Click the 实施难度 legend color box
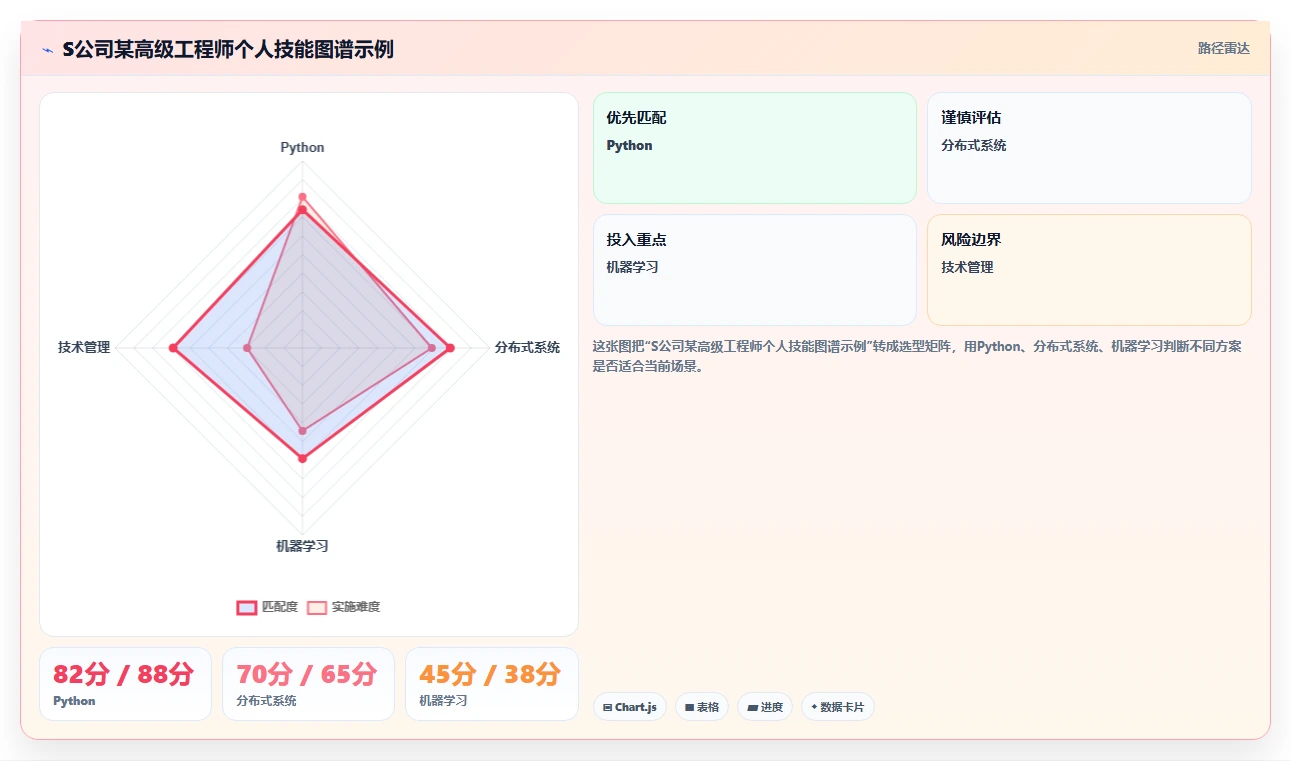This screenshot has width=1291, height=761. click(x=317, y=607)
